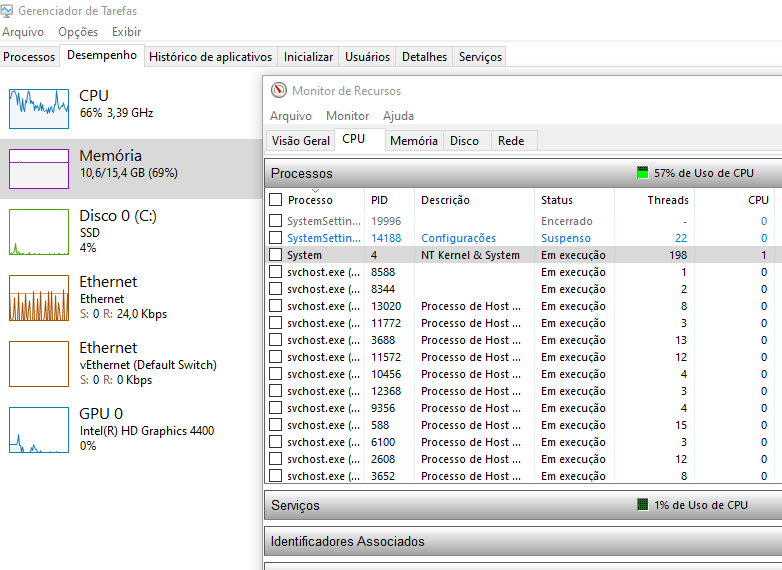The image size is (782, 570).
Task: Check the box for svchost.exe PID 3652
Action: click(275, 476)
